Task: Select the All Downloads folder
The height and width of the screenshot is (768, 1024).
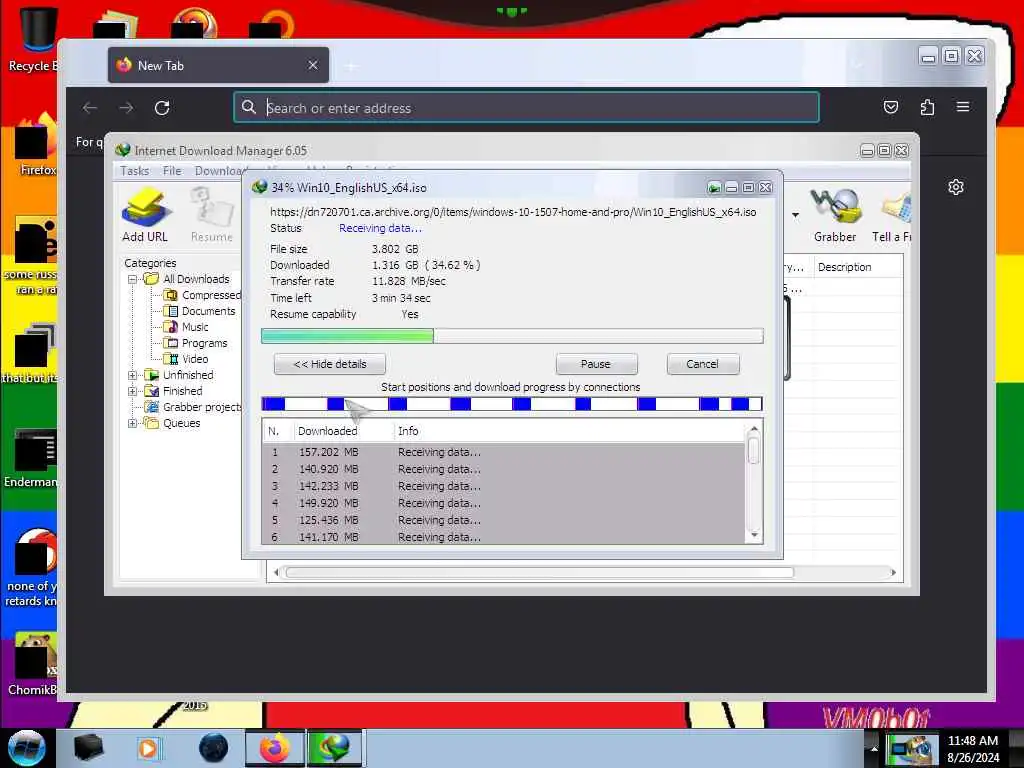Action: point(196,279)
